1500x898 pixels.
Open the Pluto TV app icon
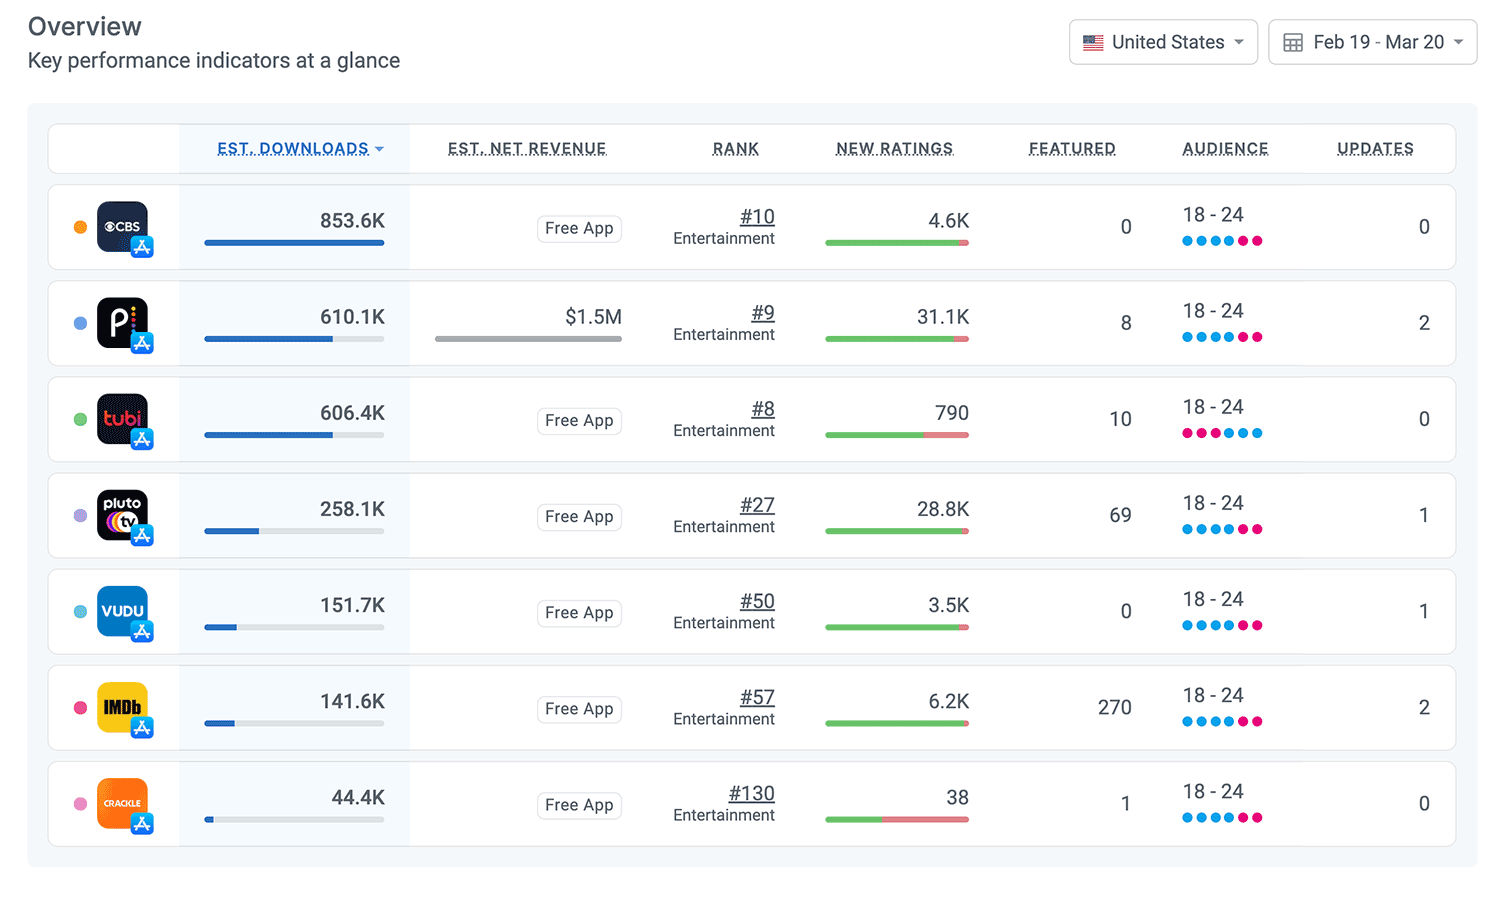click(123, 515)
